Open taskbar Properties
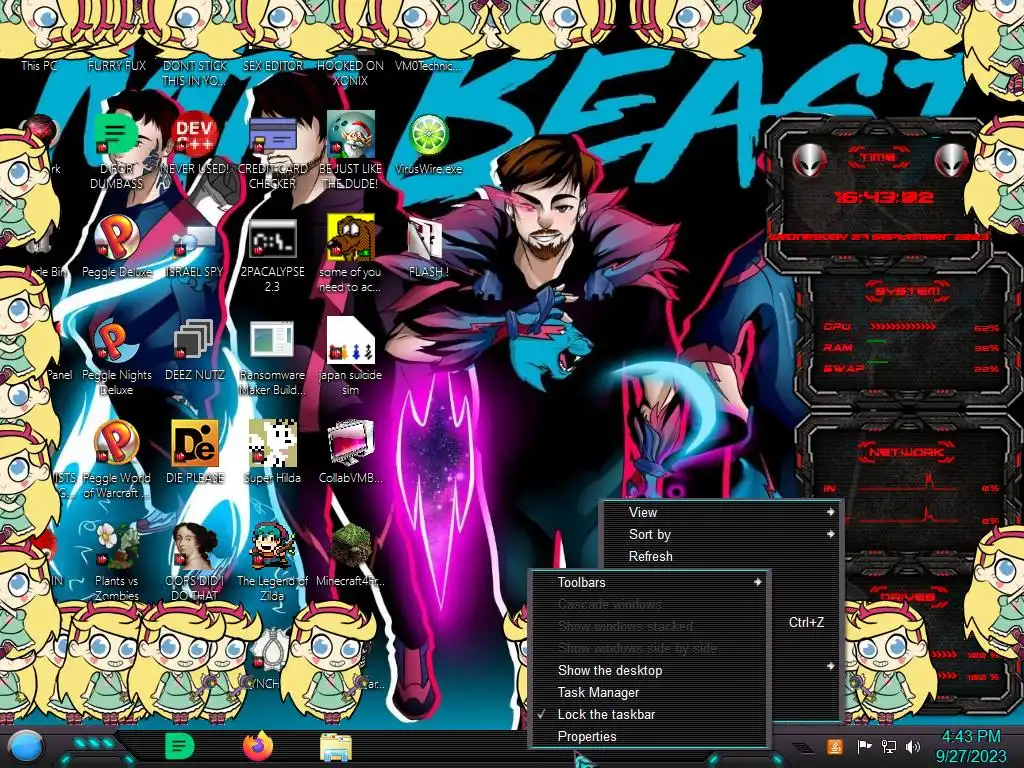This screenshot has height=768, width=1024. click(649, 736)
